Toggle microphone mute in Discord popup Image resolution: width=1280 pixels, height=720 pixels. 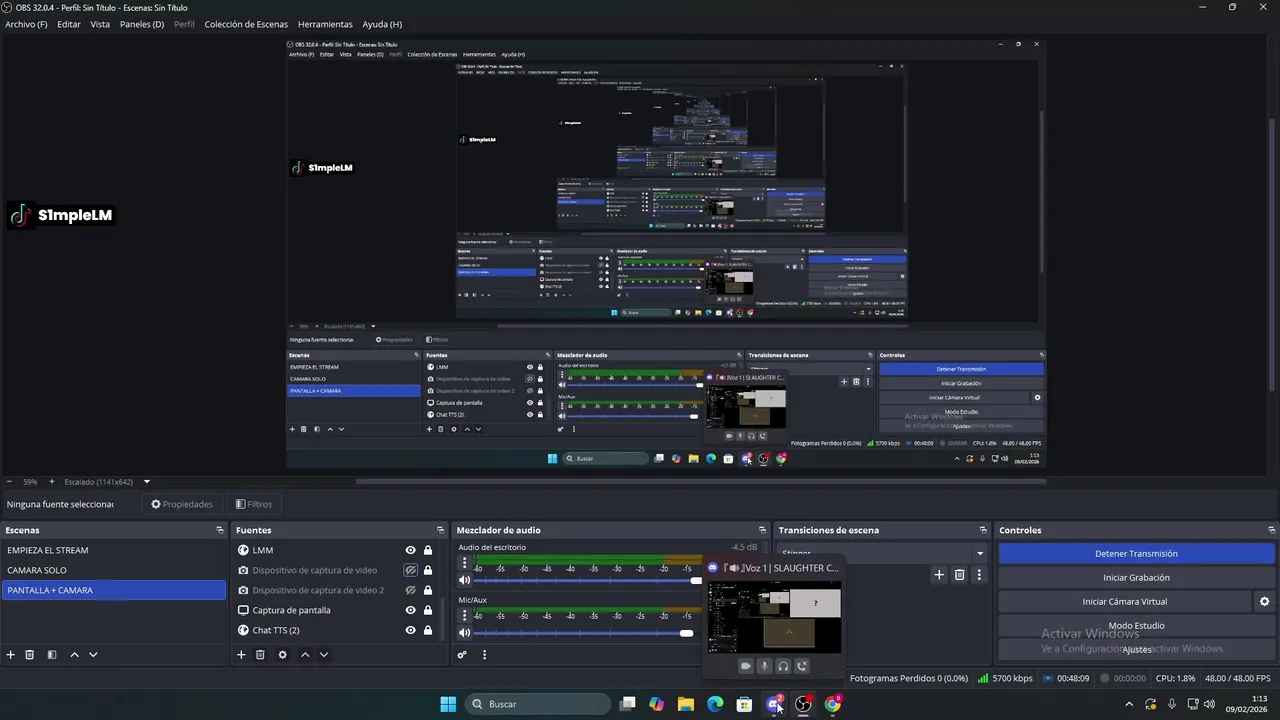click(764, 666)
